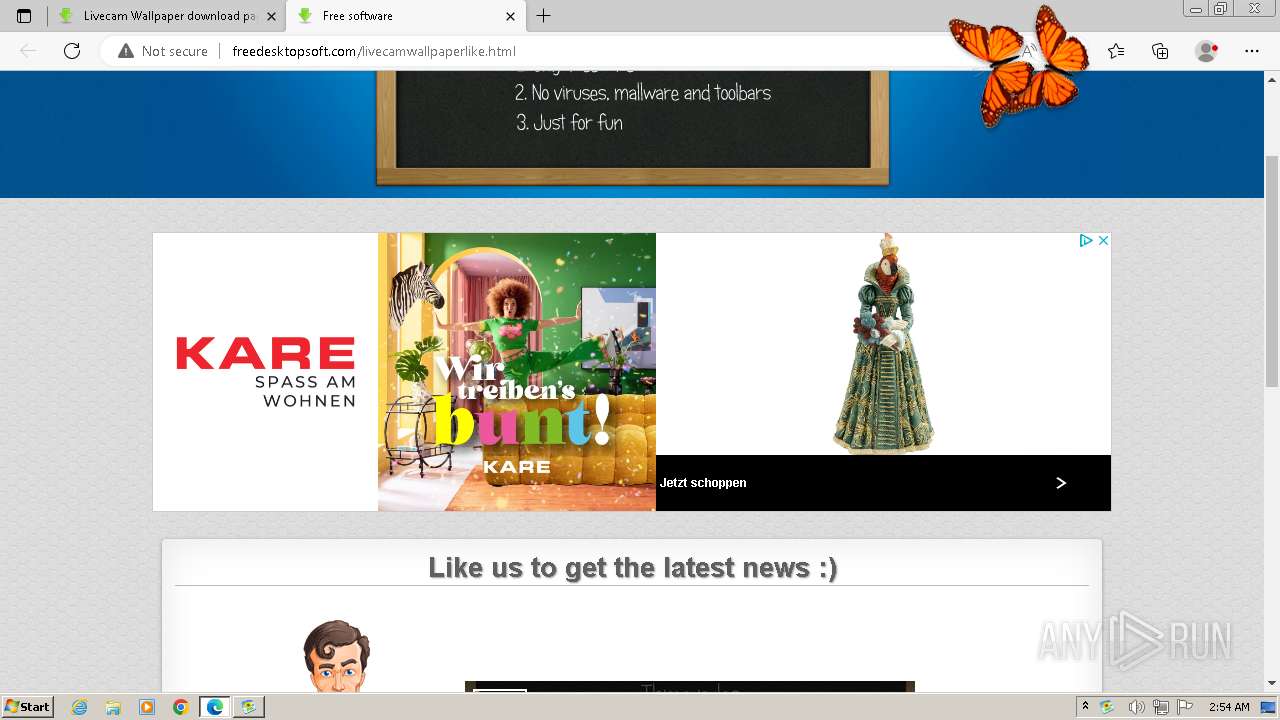Open the browser profile menu
Screen dimensions: 1280x720
pos(1207,51)
